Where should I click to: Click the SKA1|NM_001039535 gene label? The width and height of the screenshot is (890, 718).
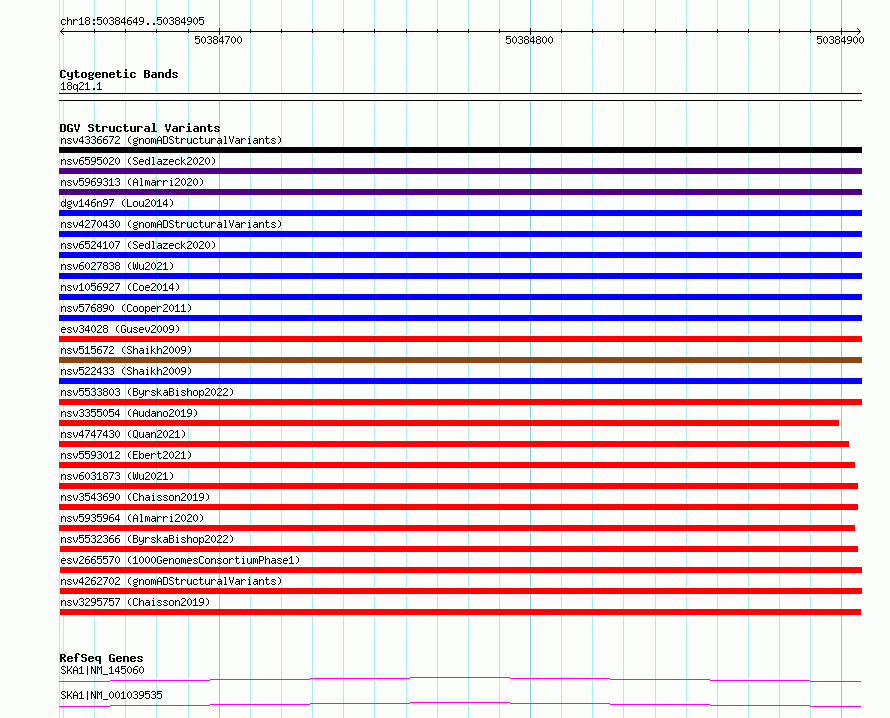tap(111, 695)
